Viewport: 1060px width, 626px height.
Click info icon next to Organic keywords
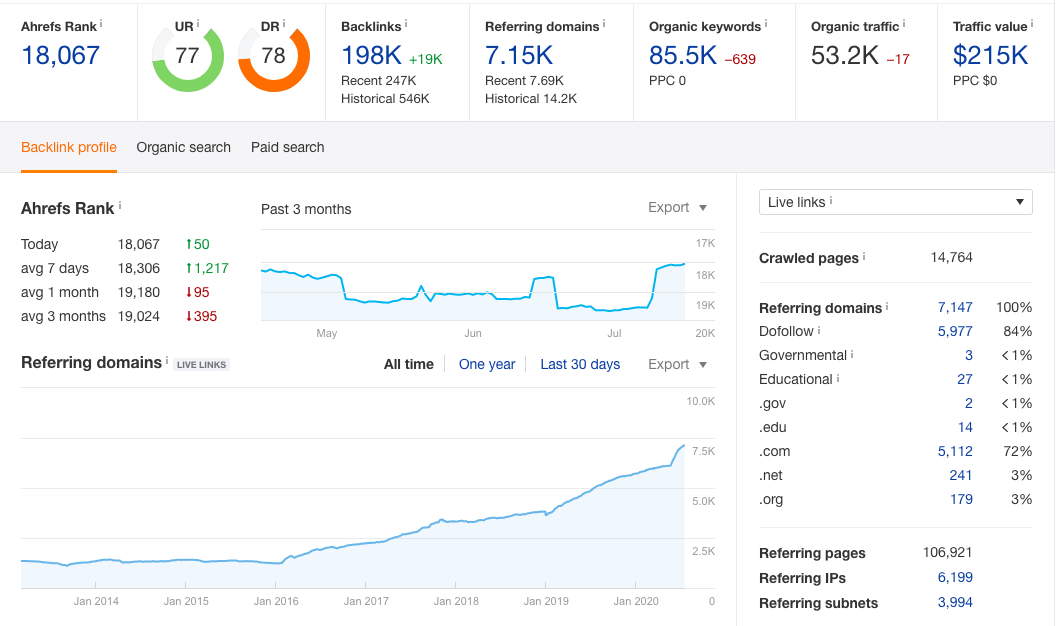765,22
